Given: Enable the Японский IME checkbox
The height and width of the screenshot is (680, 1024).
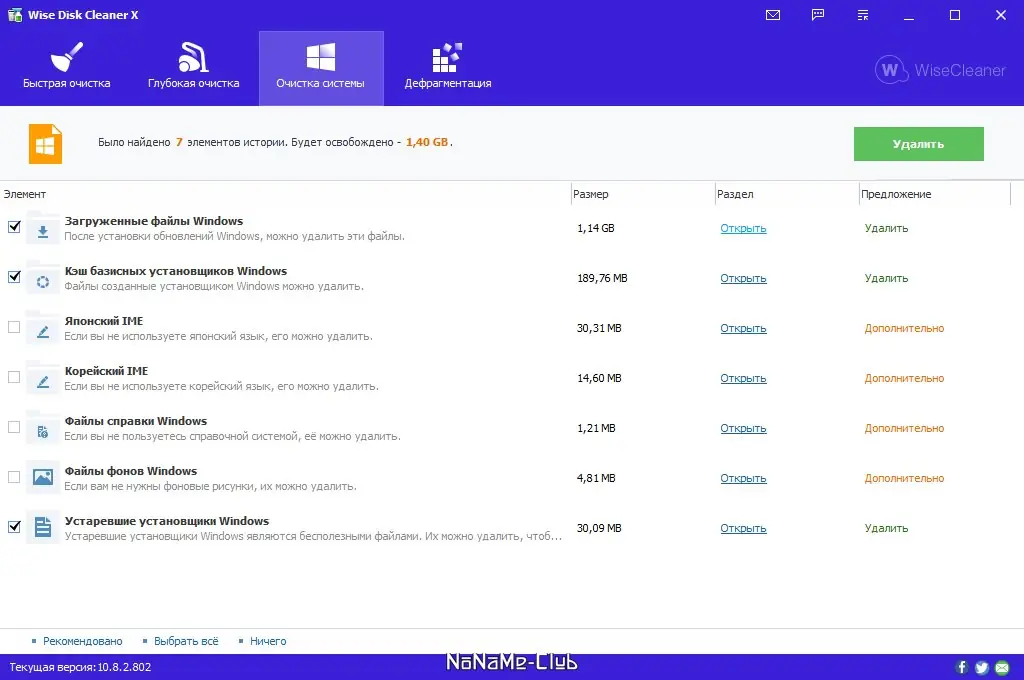Looking at the screenshot, I should [x=14, y=327].
